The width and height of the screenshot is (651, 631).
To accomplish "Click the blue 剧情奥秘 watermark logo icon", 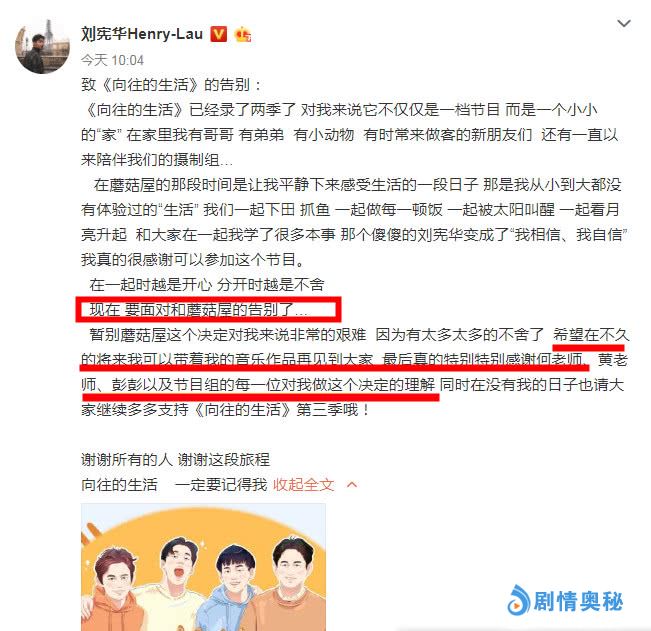I will (519, 600).
